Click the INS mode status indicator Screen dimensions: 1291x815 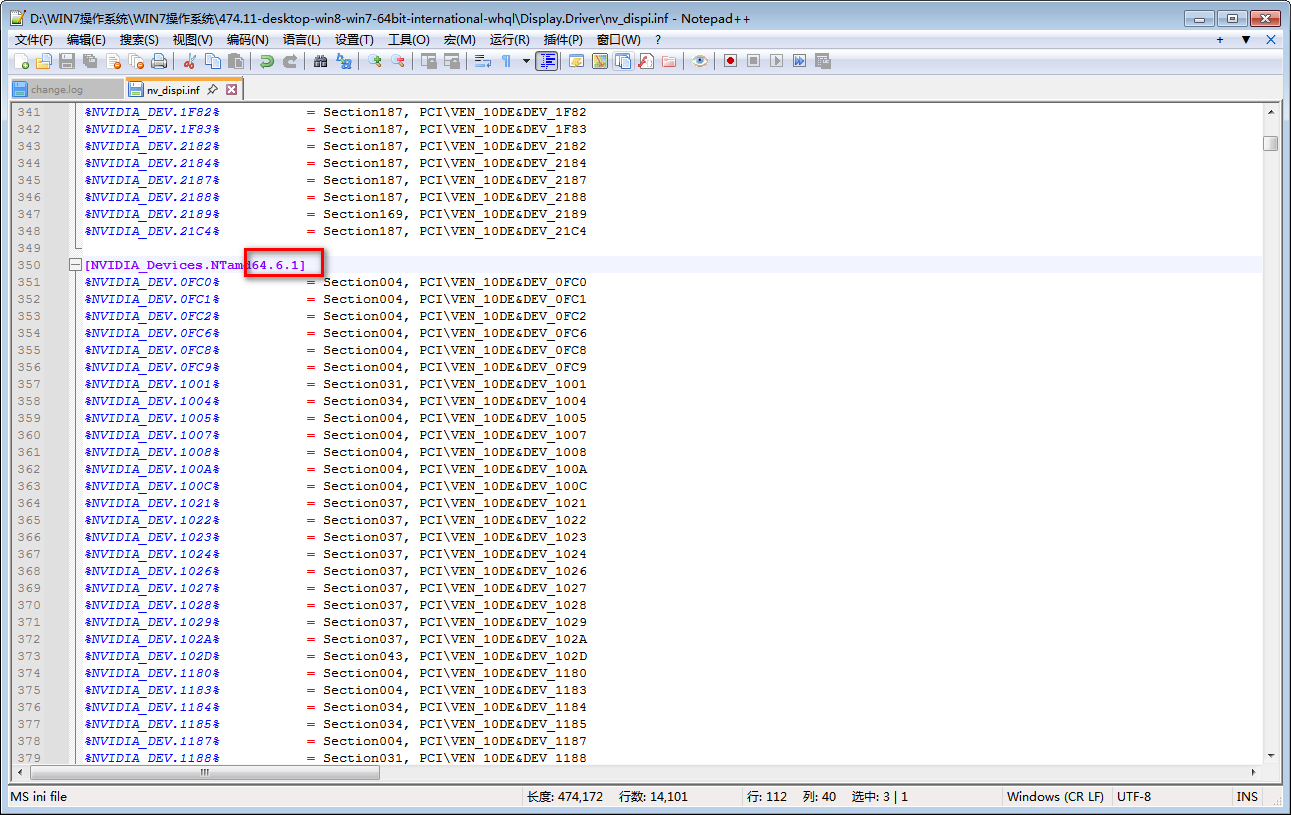(1246, 797)
